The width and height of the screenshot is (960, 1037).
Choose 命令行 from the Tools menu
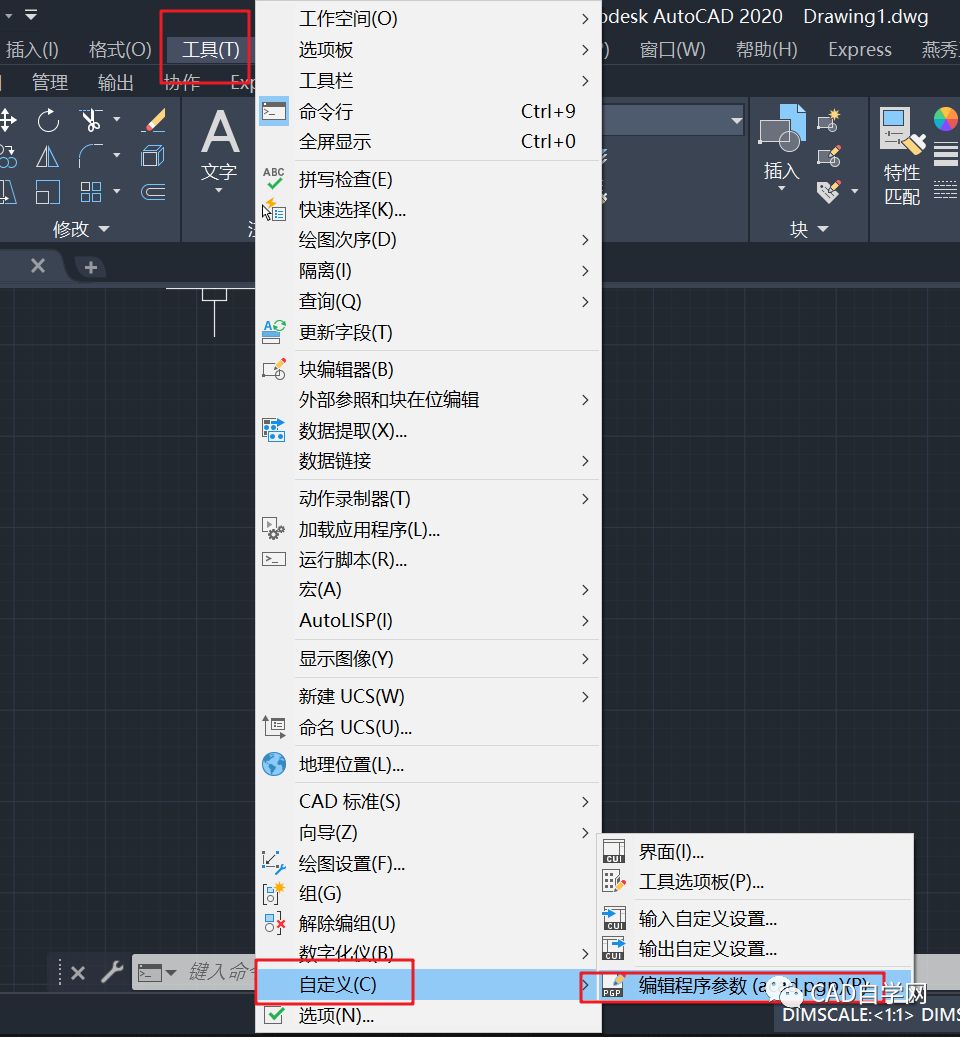click(x=428, y=111)
